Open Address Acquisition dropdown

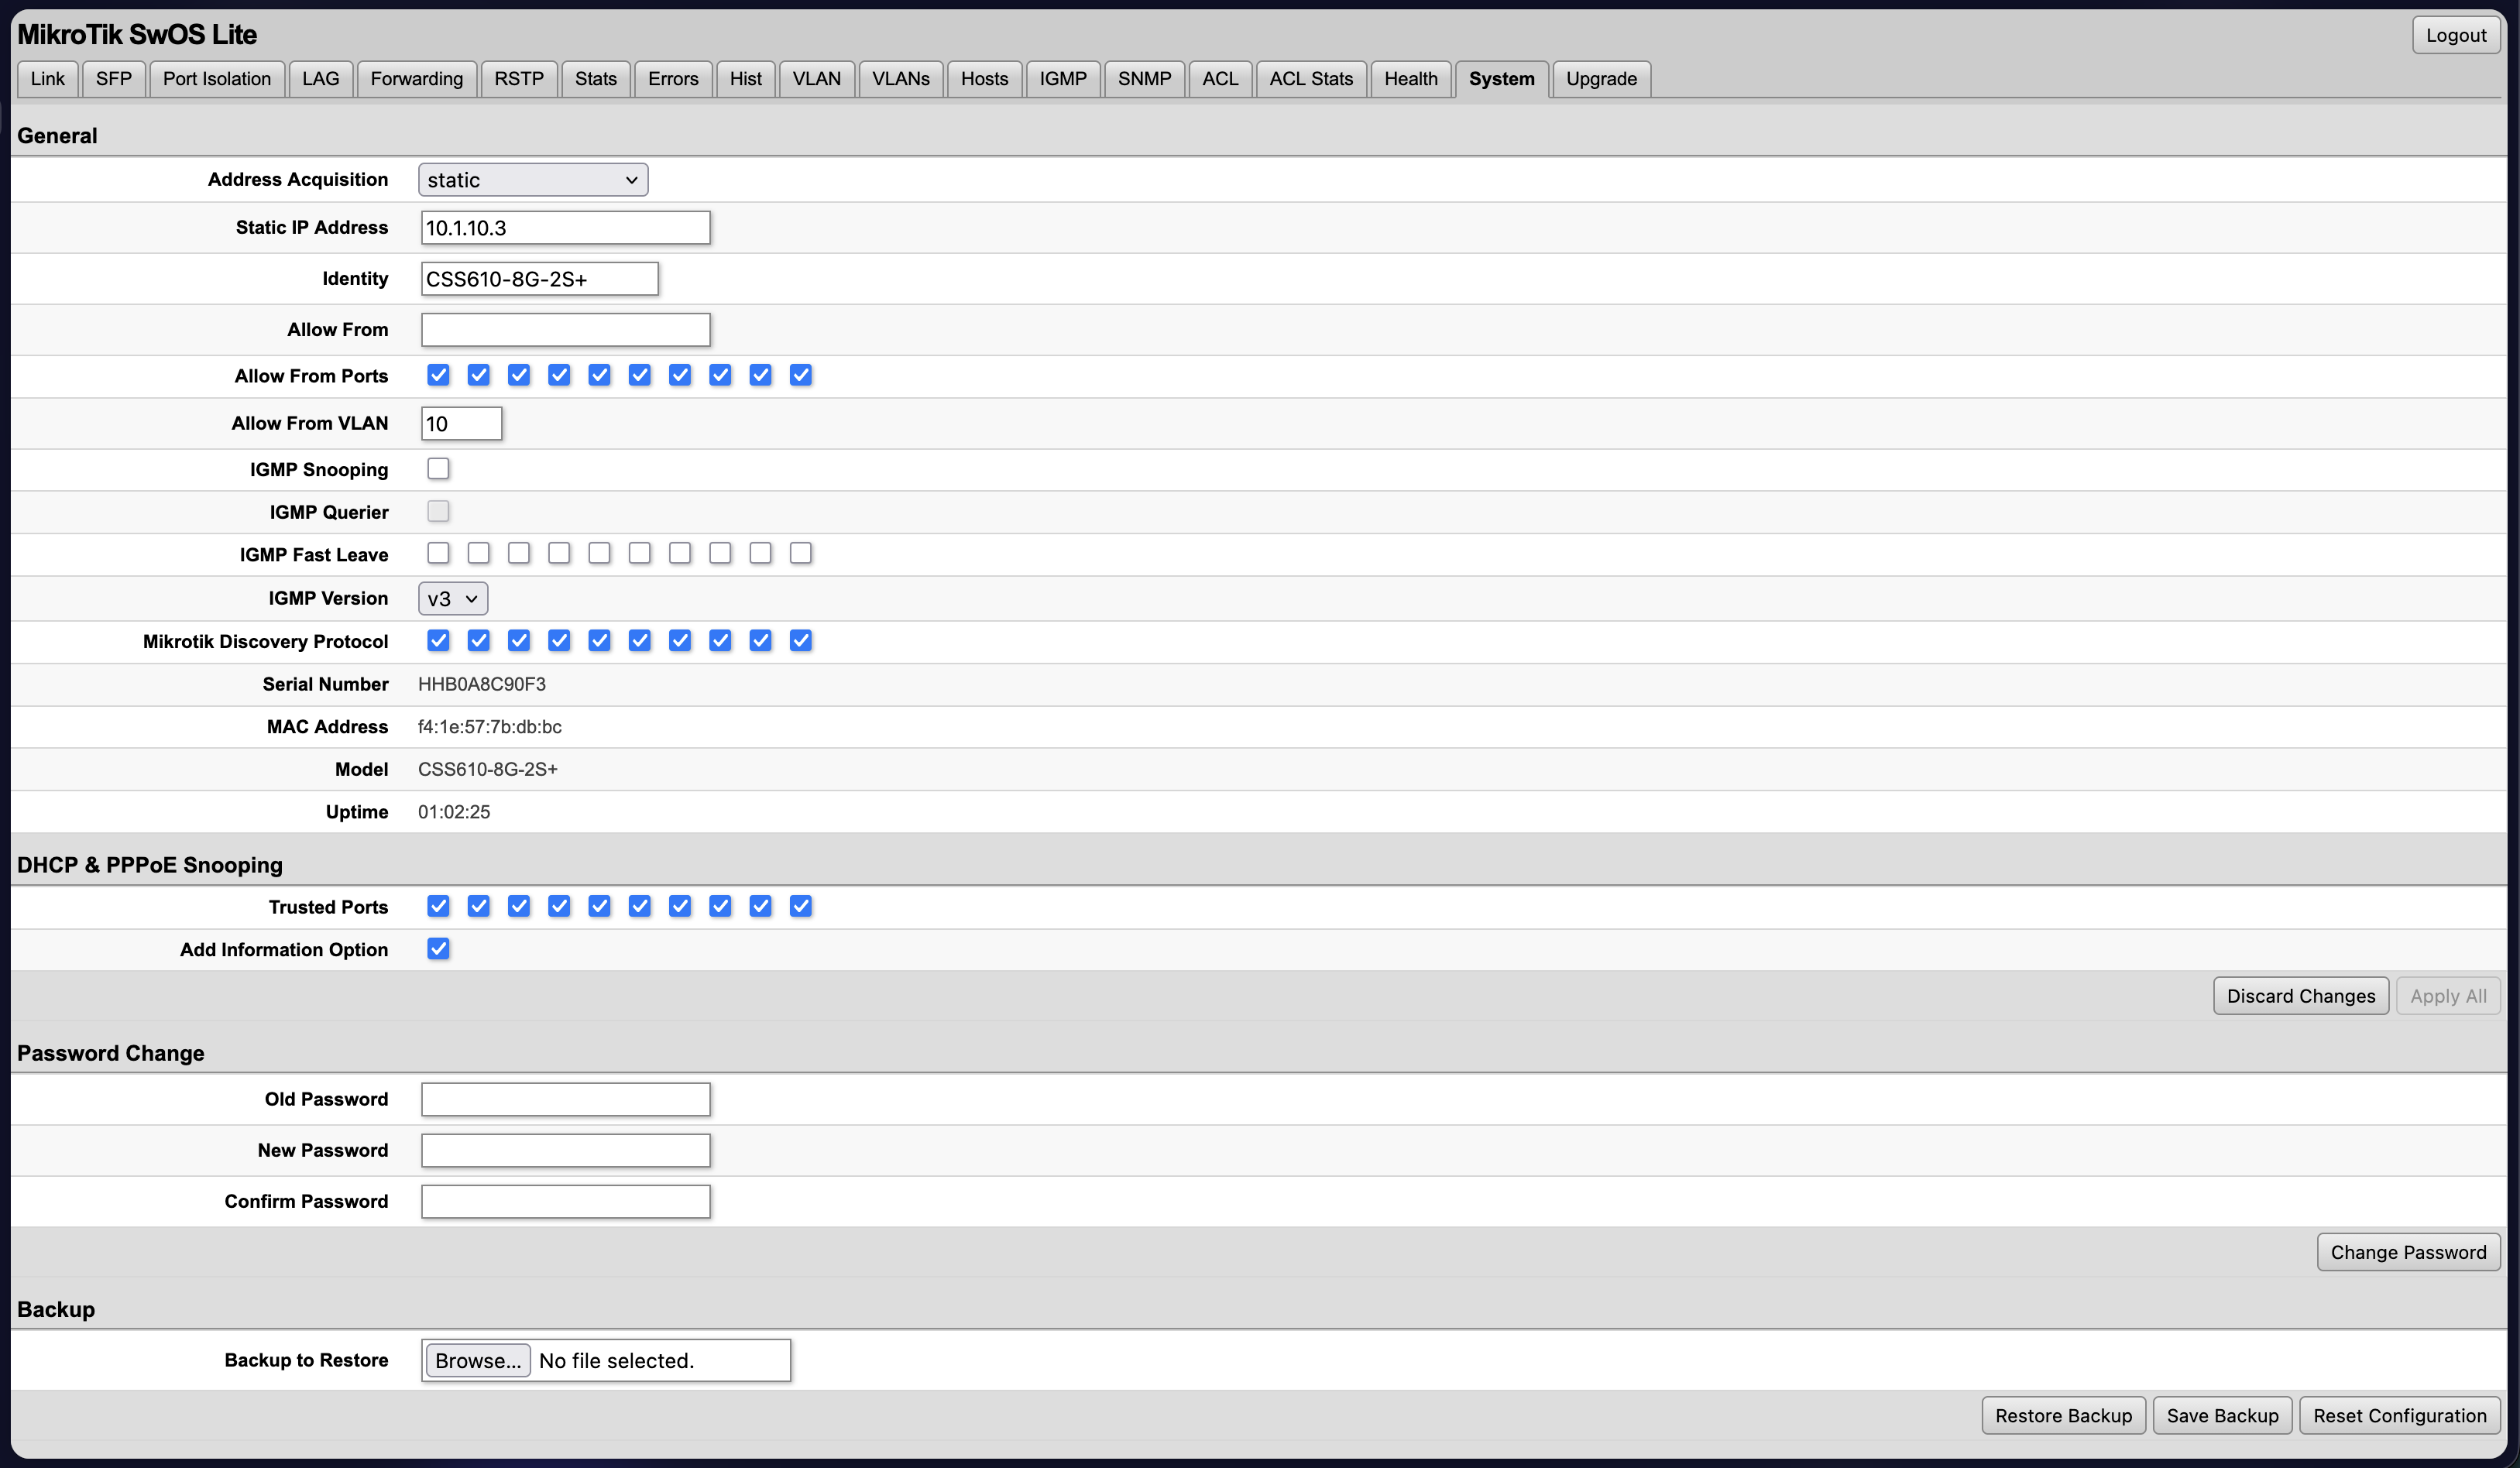coord(532,180)
